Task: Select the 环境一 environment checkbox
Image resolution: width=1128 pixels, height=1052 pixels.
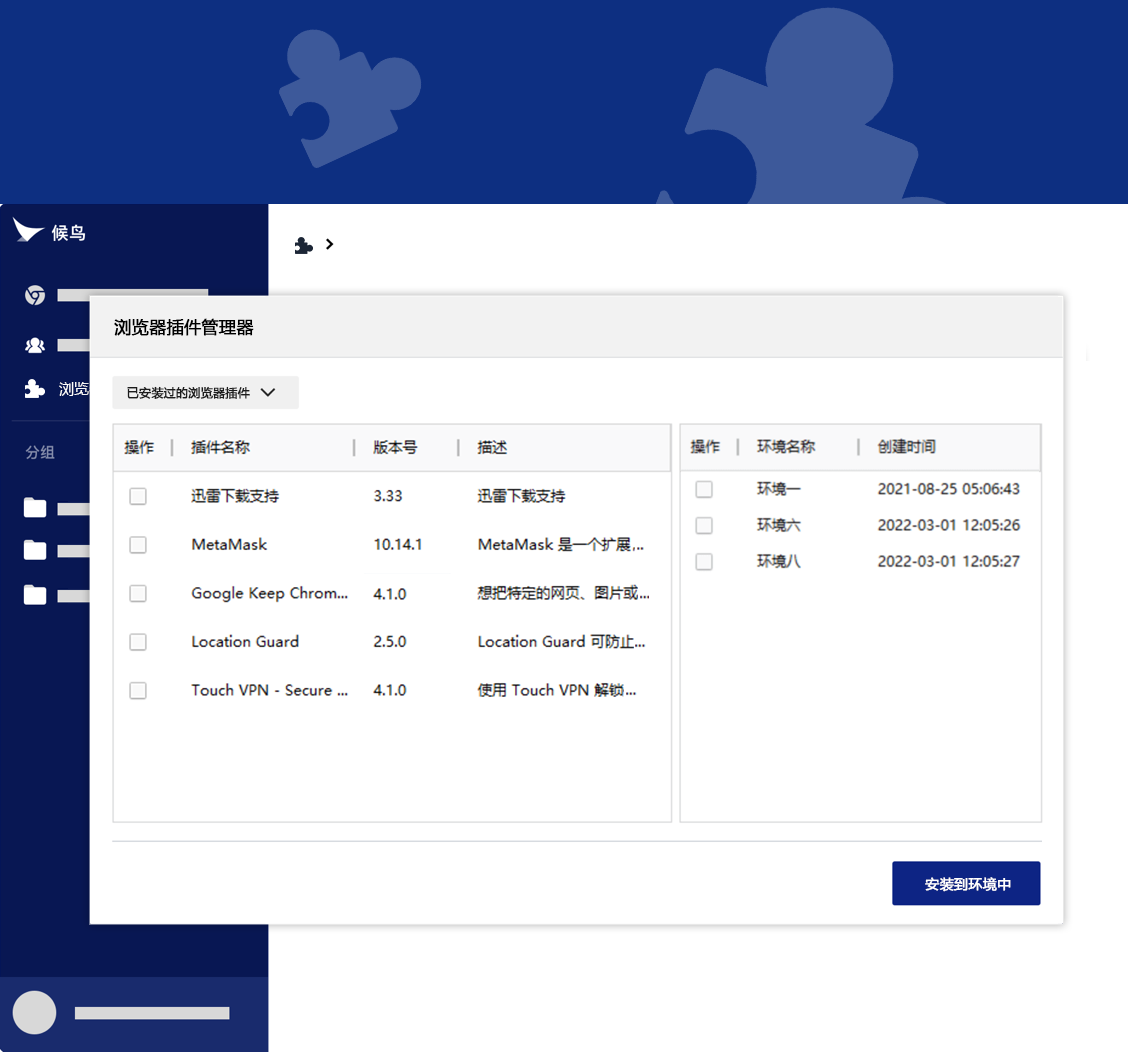Action: coord(704,489)
